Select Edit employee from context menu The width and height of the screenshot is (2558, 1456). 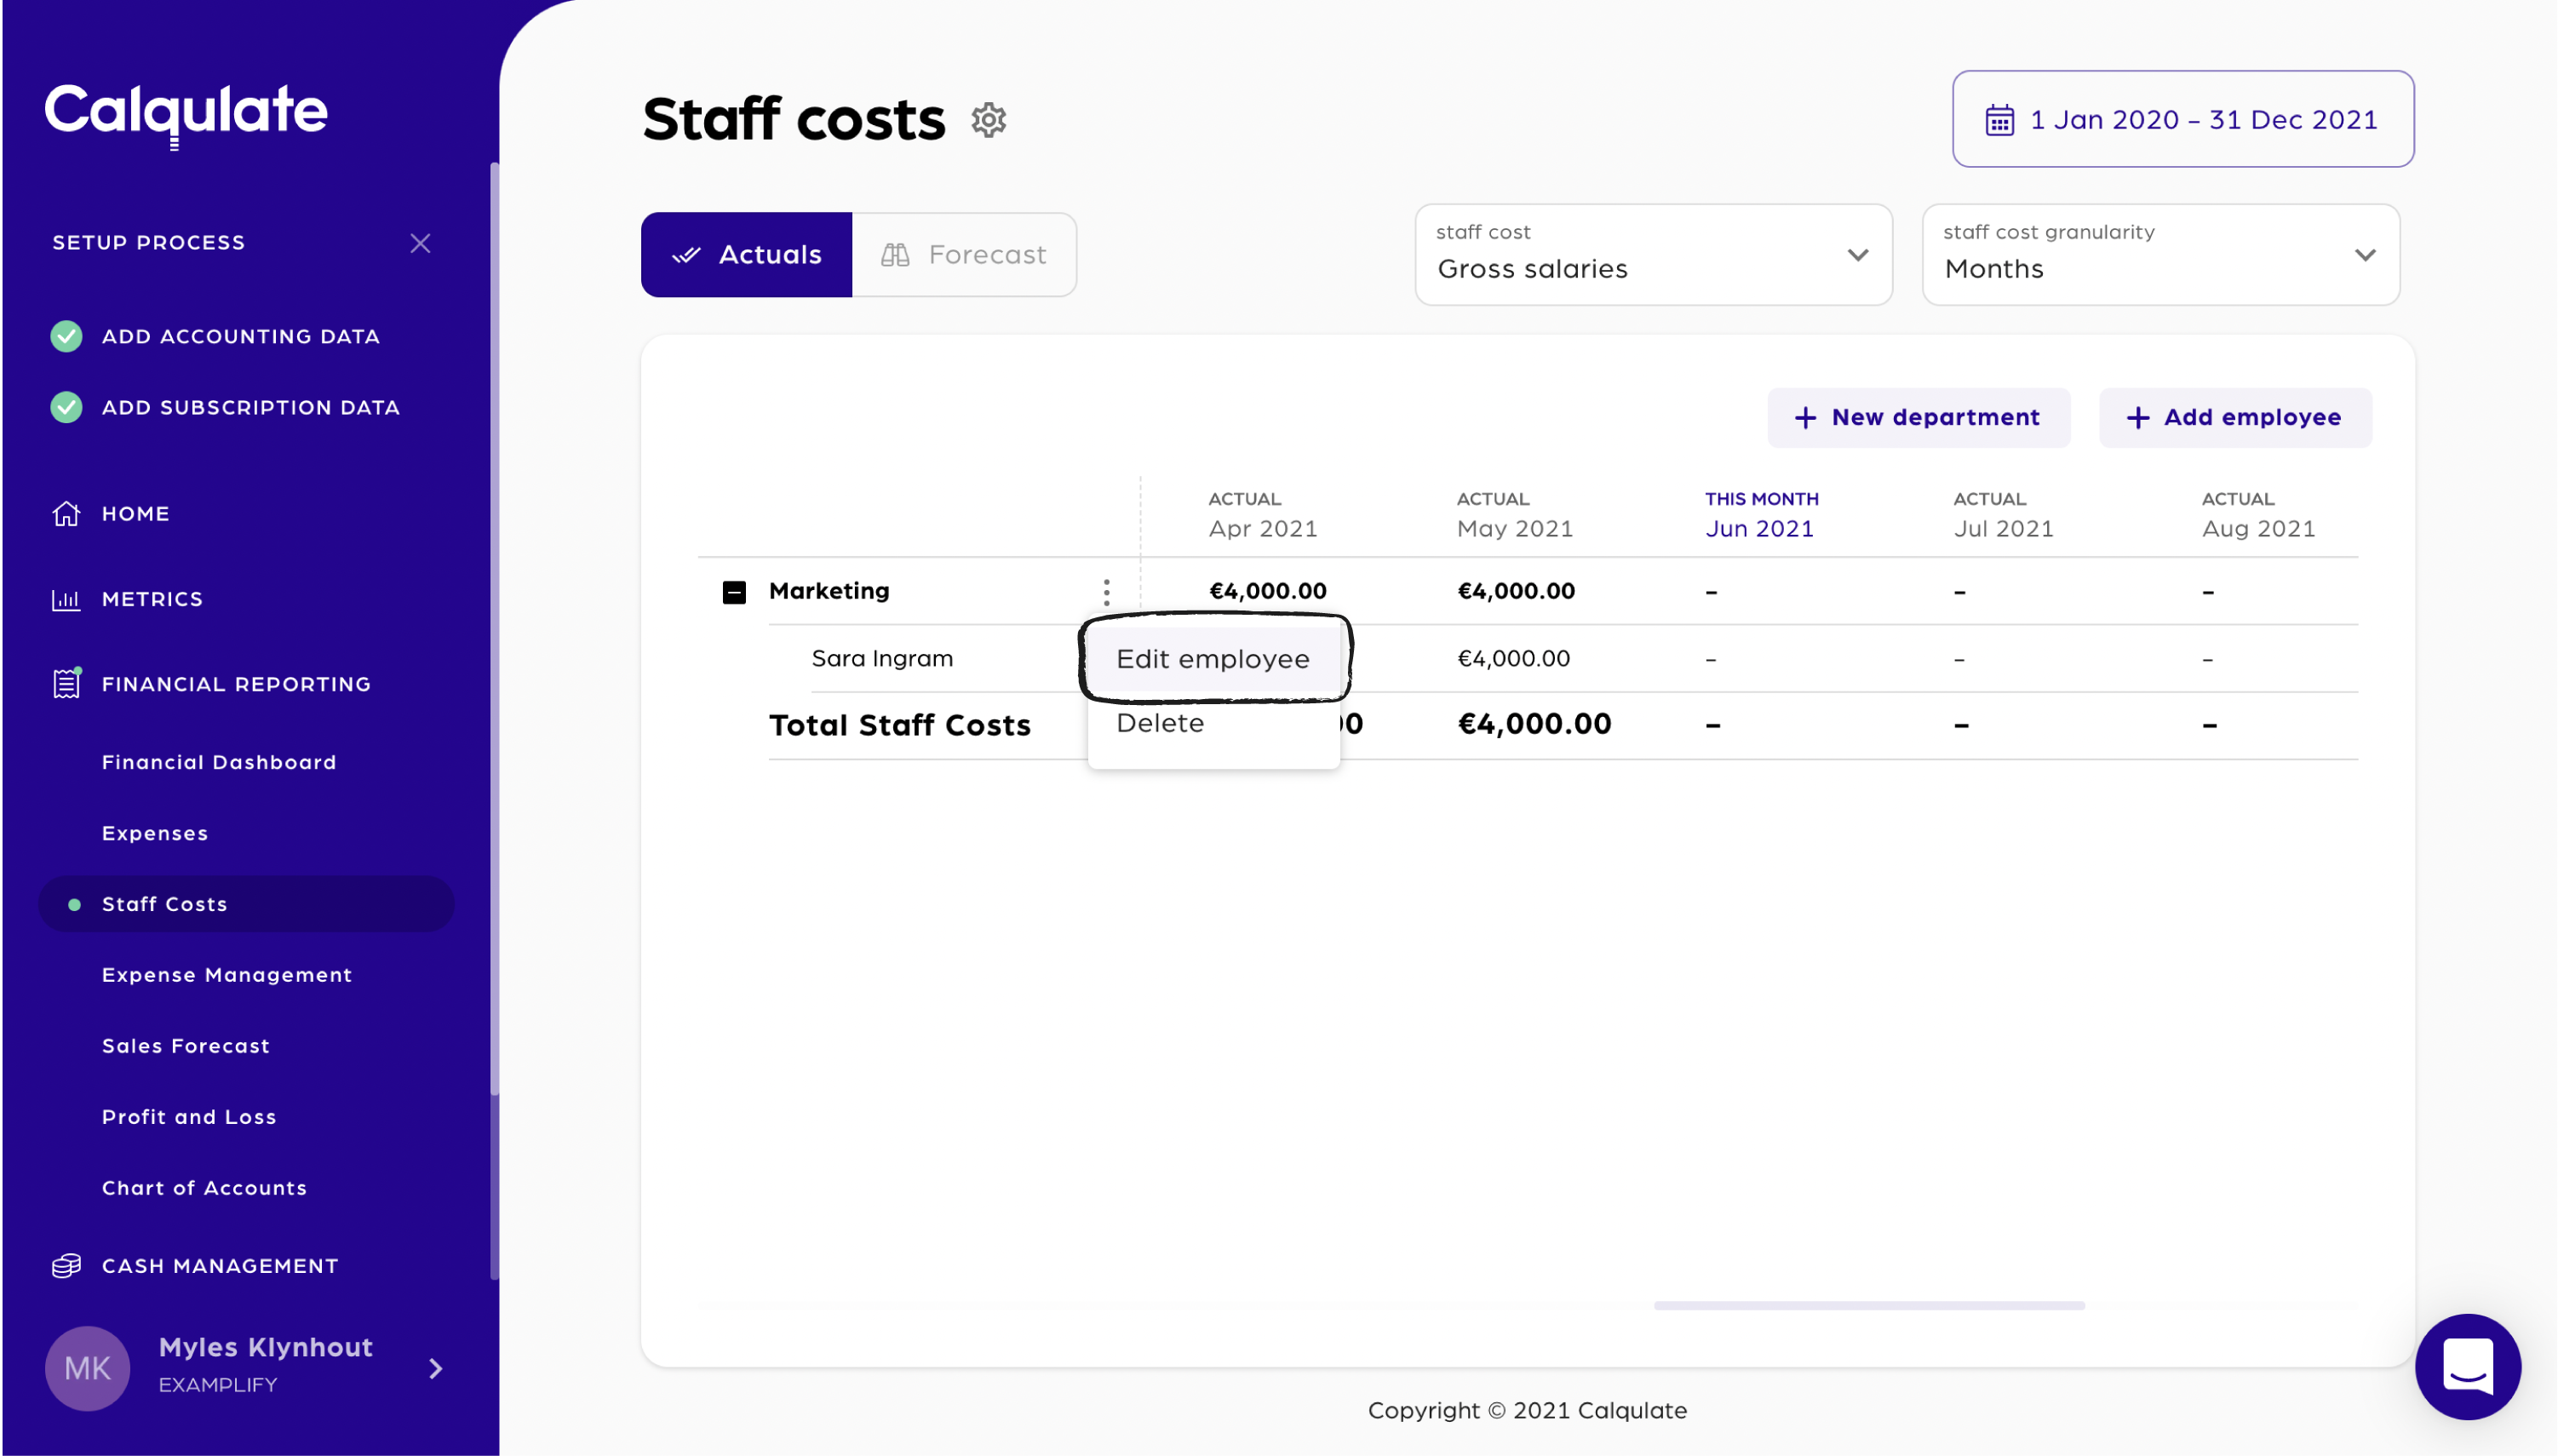tap(1212, 659)
